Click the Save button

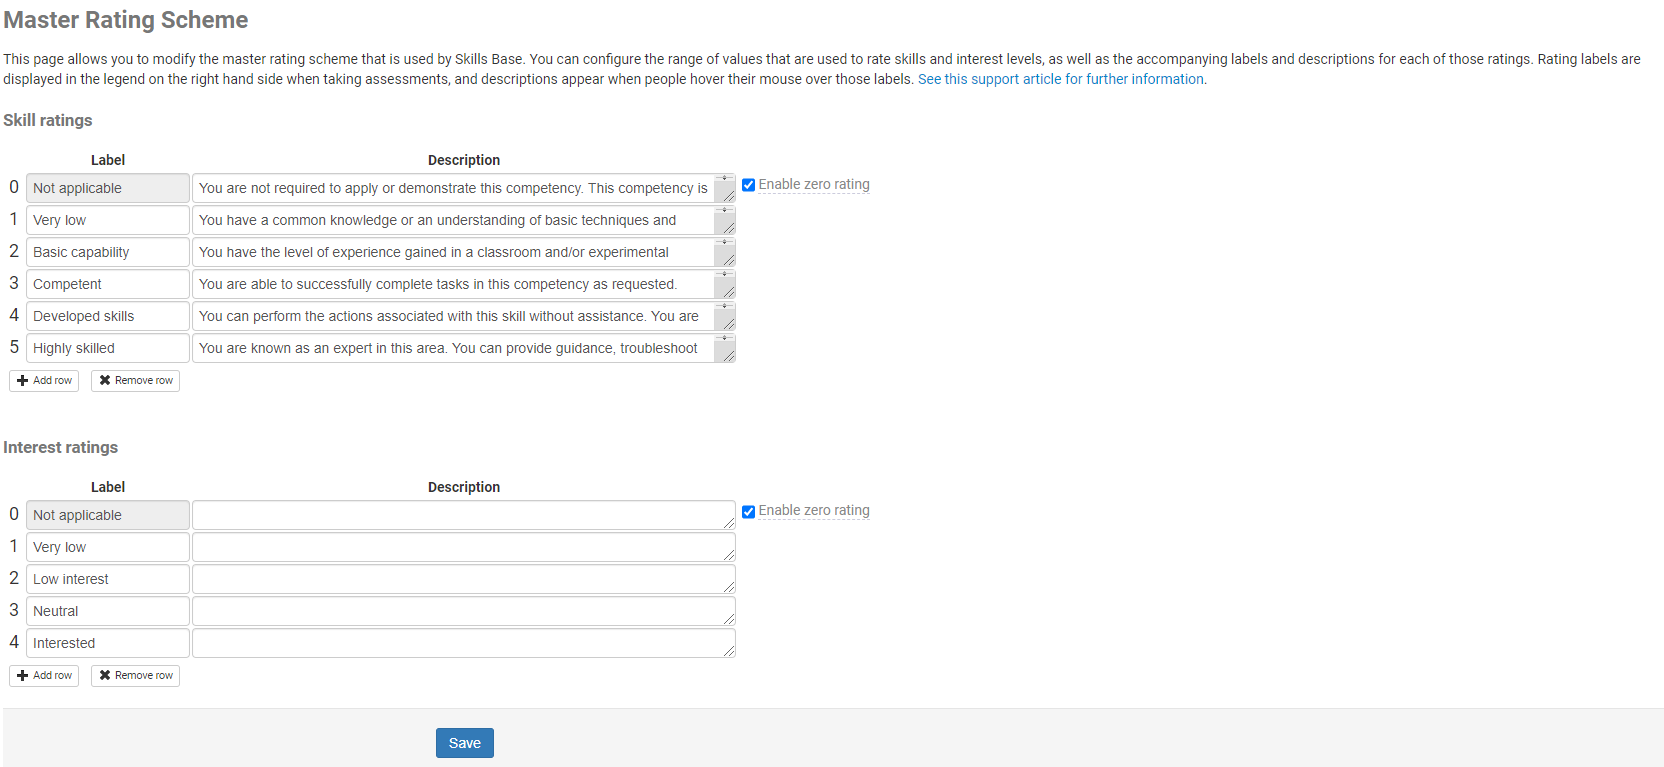point(464,743)
